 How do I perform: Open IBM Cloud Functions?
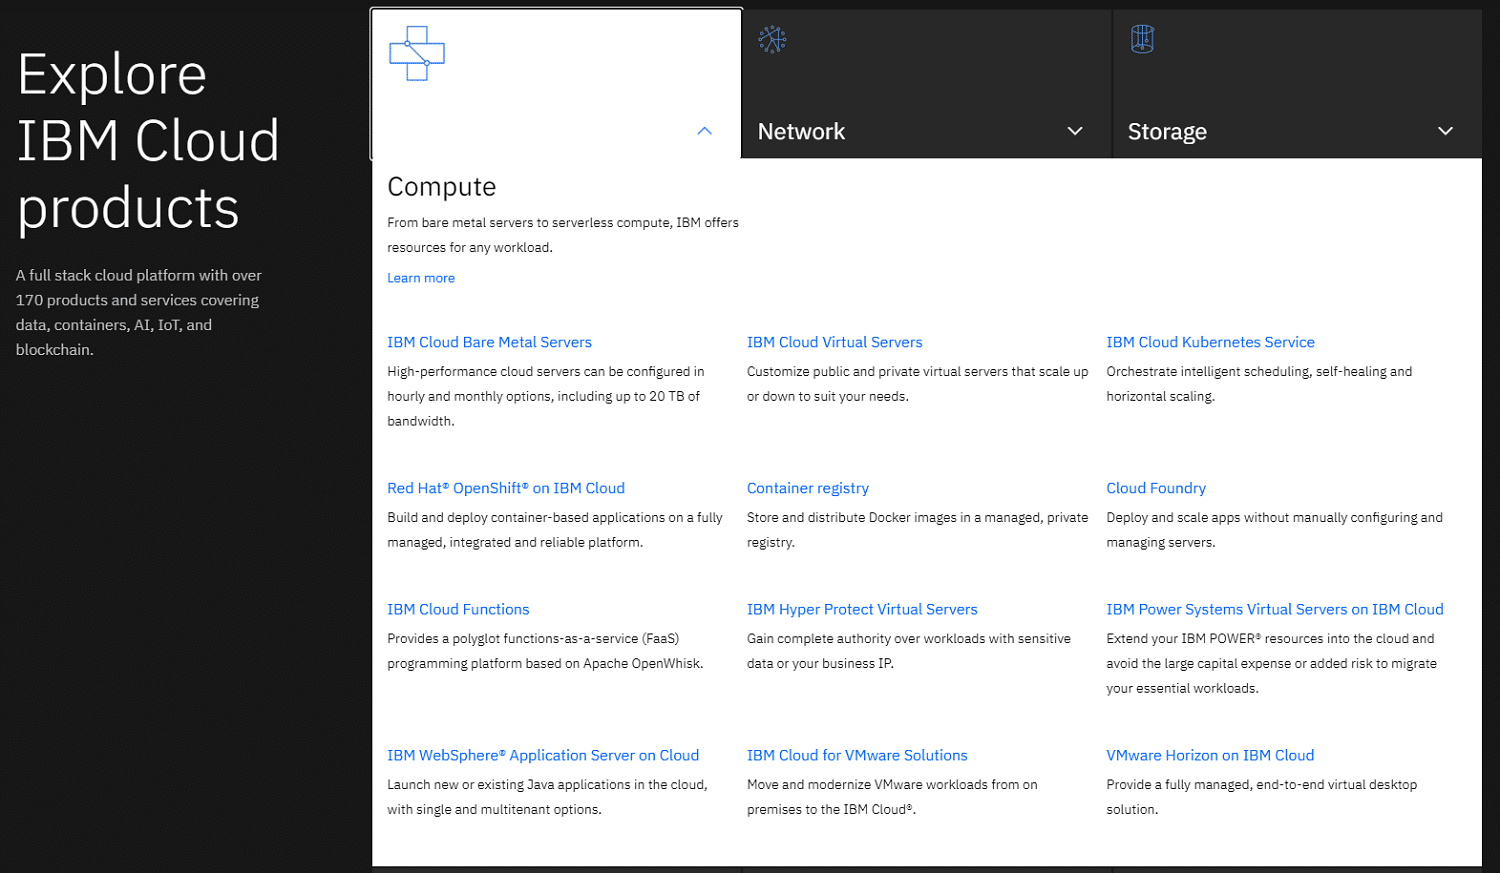tap(458, 609)
